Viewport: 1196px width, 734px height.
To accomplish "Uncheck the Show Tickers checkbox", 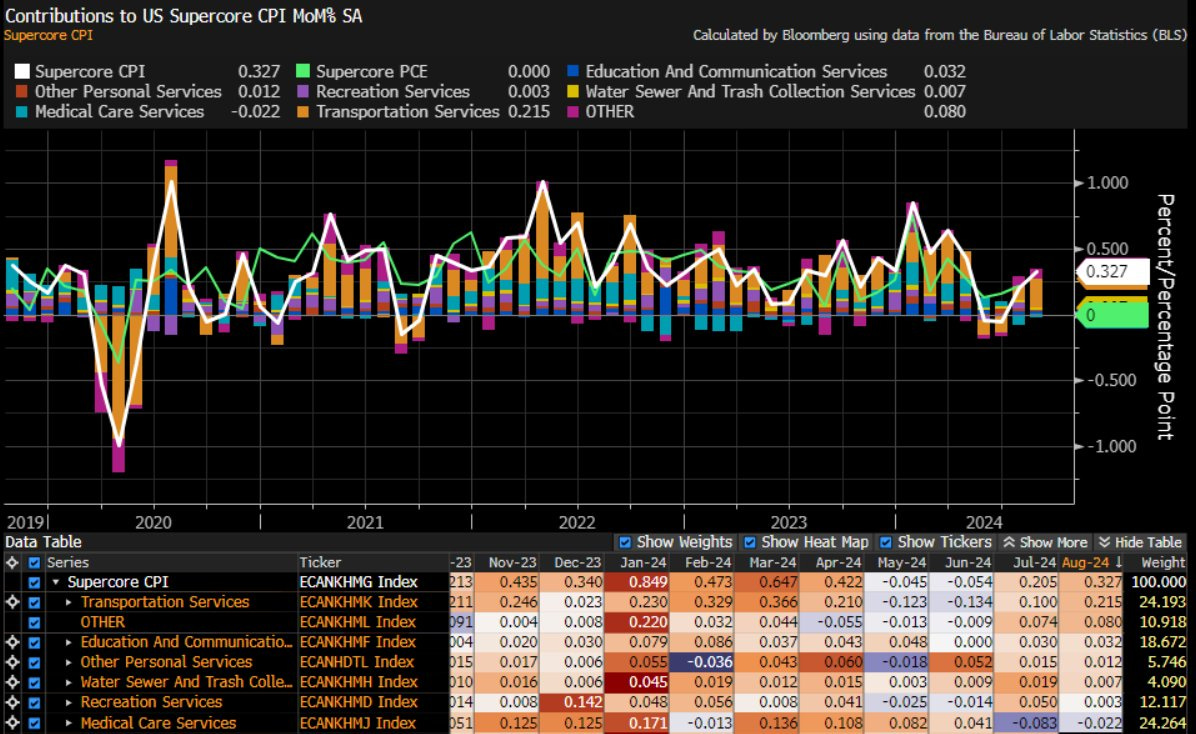I will [x=886, y=542].
